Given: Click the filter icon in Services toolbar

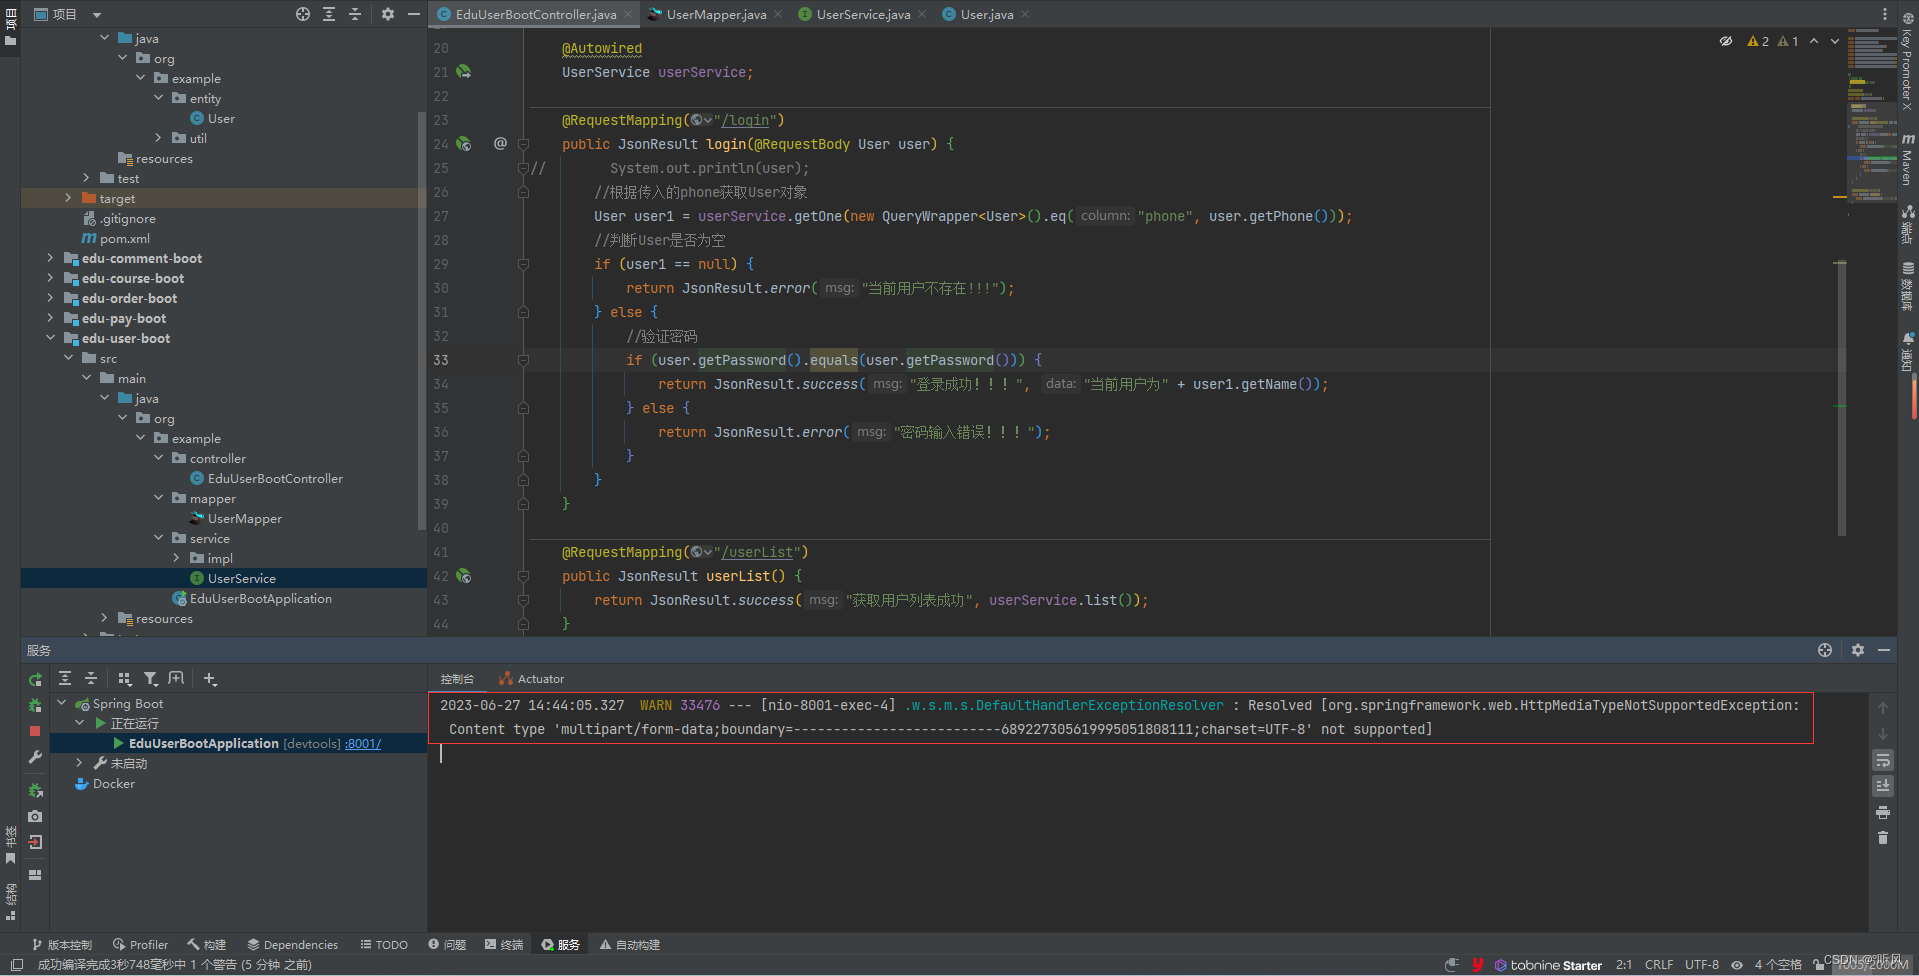Looking at the screenshot, I should pos(151,679).
